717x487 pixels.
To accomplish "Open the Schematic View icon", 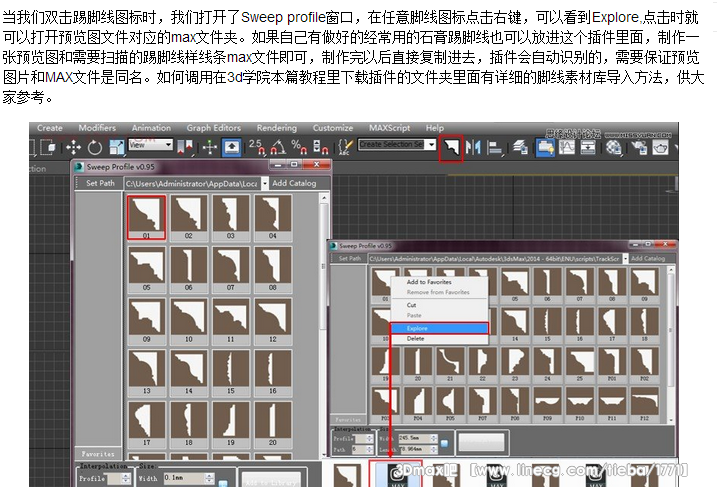I will pyautogui.click(x=588, y=147).
